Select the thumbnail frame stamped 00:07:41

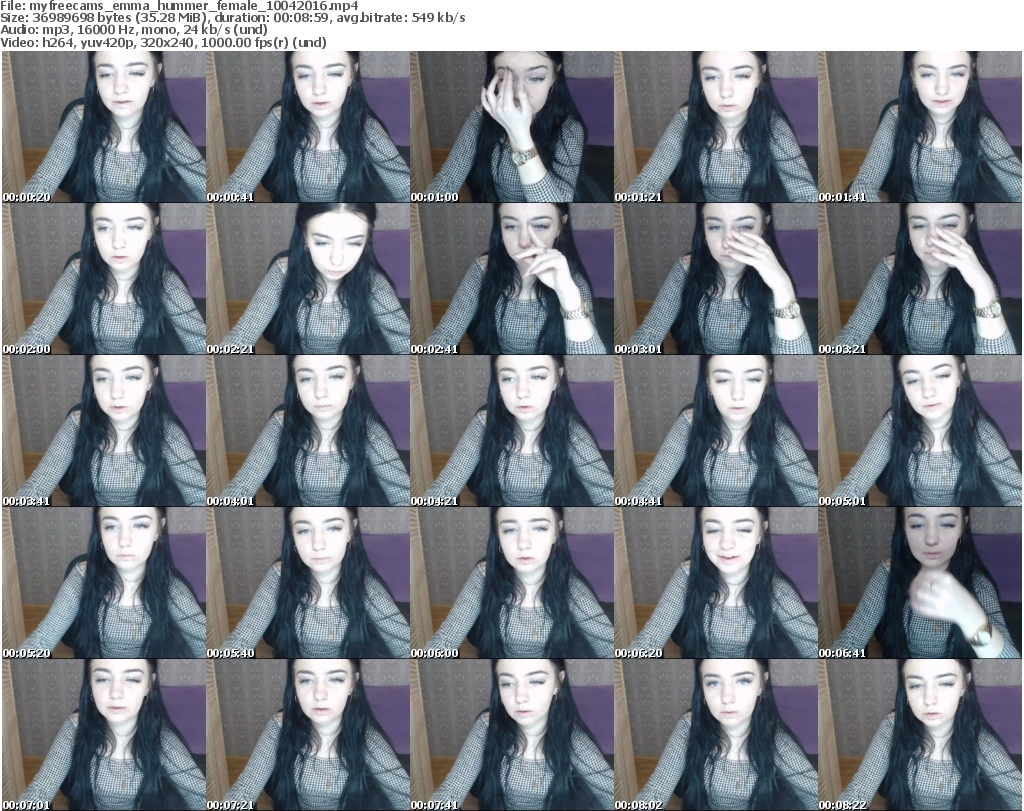[x=512, y=735]
